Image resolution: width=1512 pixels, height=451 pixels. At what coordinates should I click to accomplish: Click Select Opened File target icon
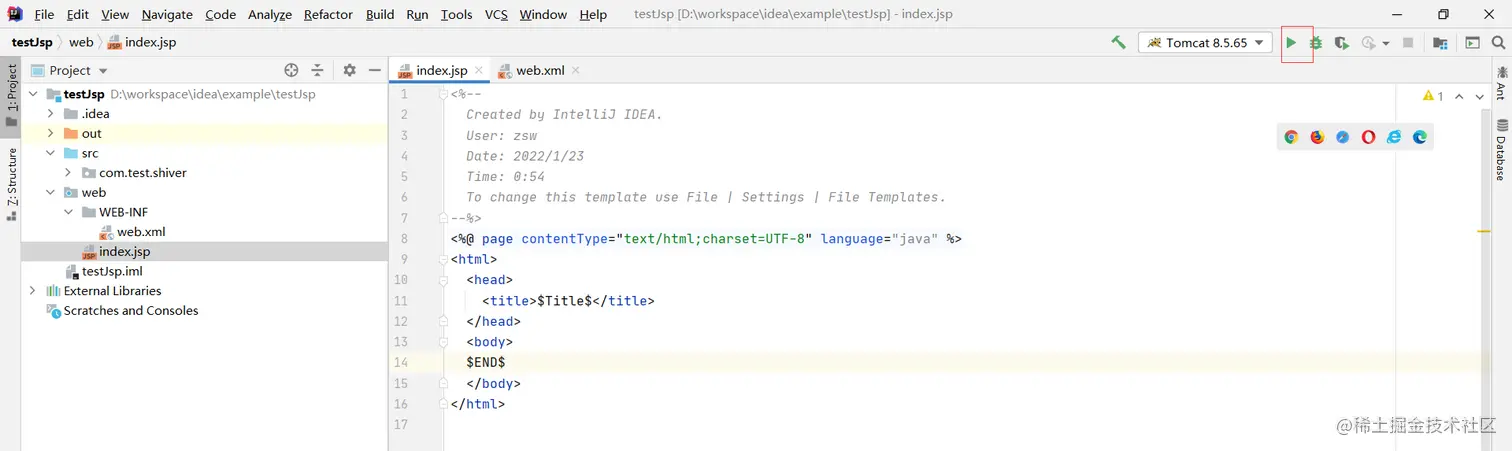point(291,70)
